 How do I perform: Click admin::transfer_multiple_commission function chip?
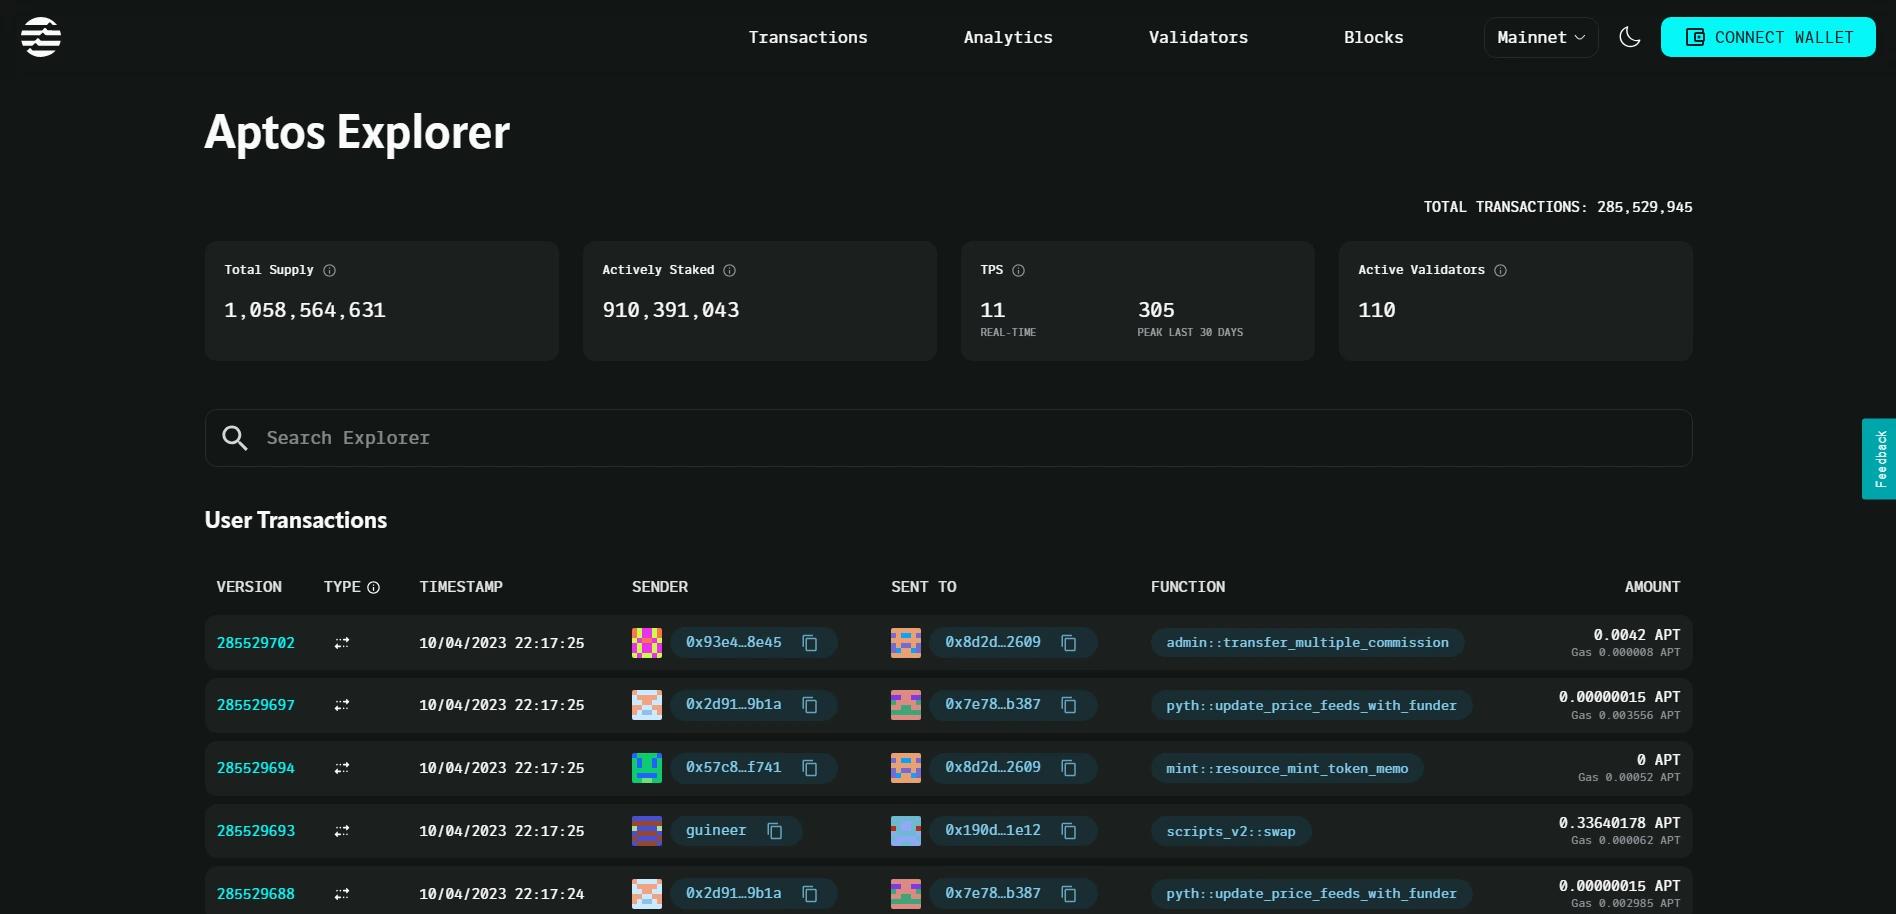tap(1307, 643)
